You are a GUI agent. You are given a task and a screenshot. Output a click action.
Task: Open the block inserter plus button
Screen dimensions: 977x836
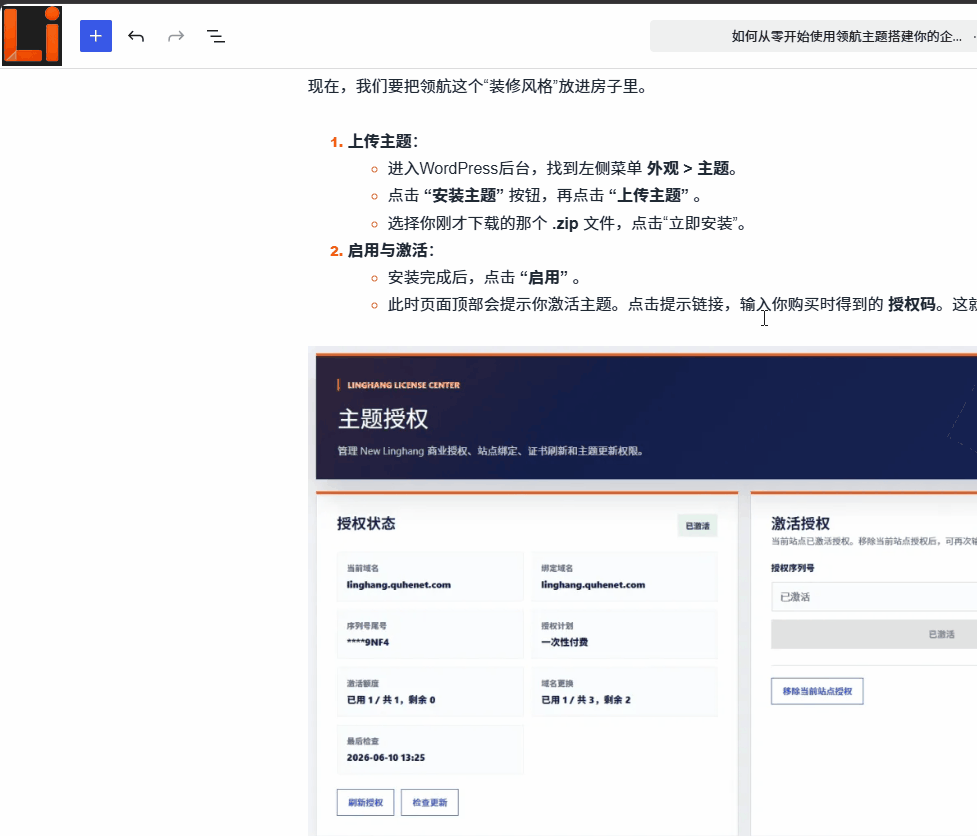point(96,36)
